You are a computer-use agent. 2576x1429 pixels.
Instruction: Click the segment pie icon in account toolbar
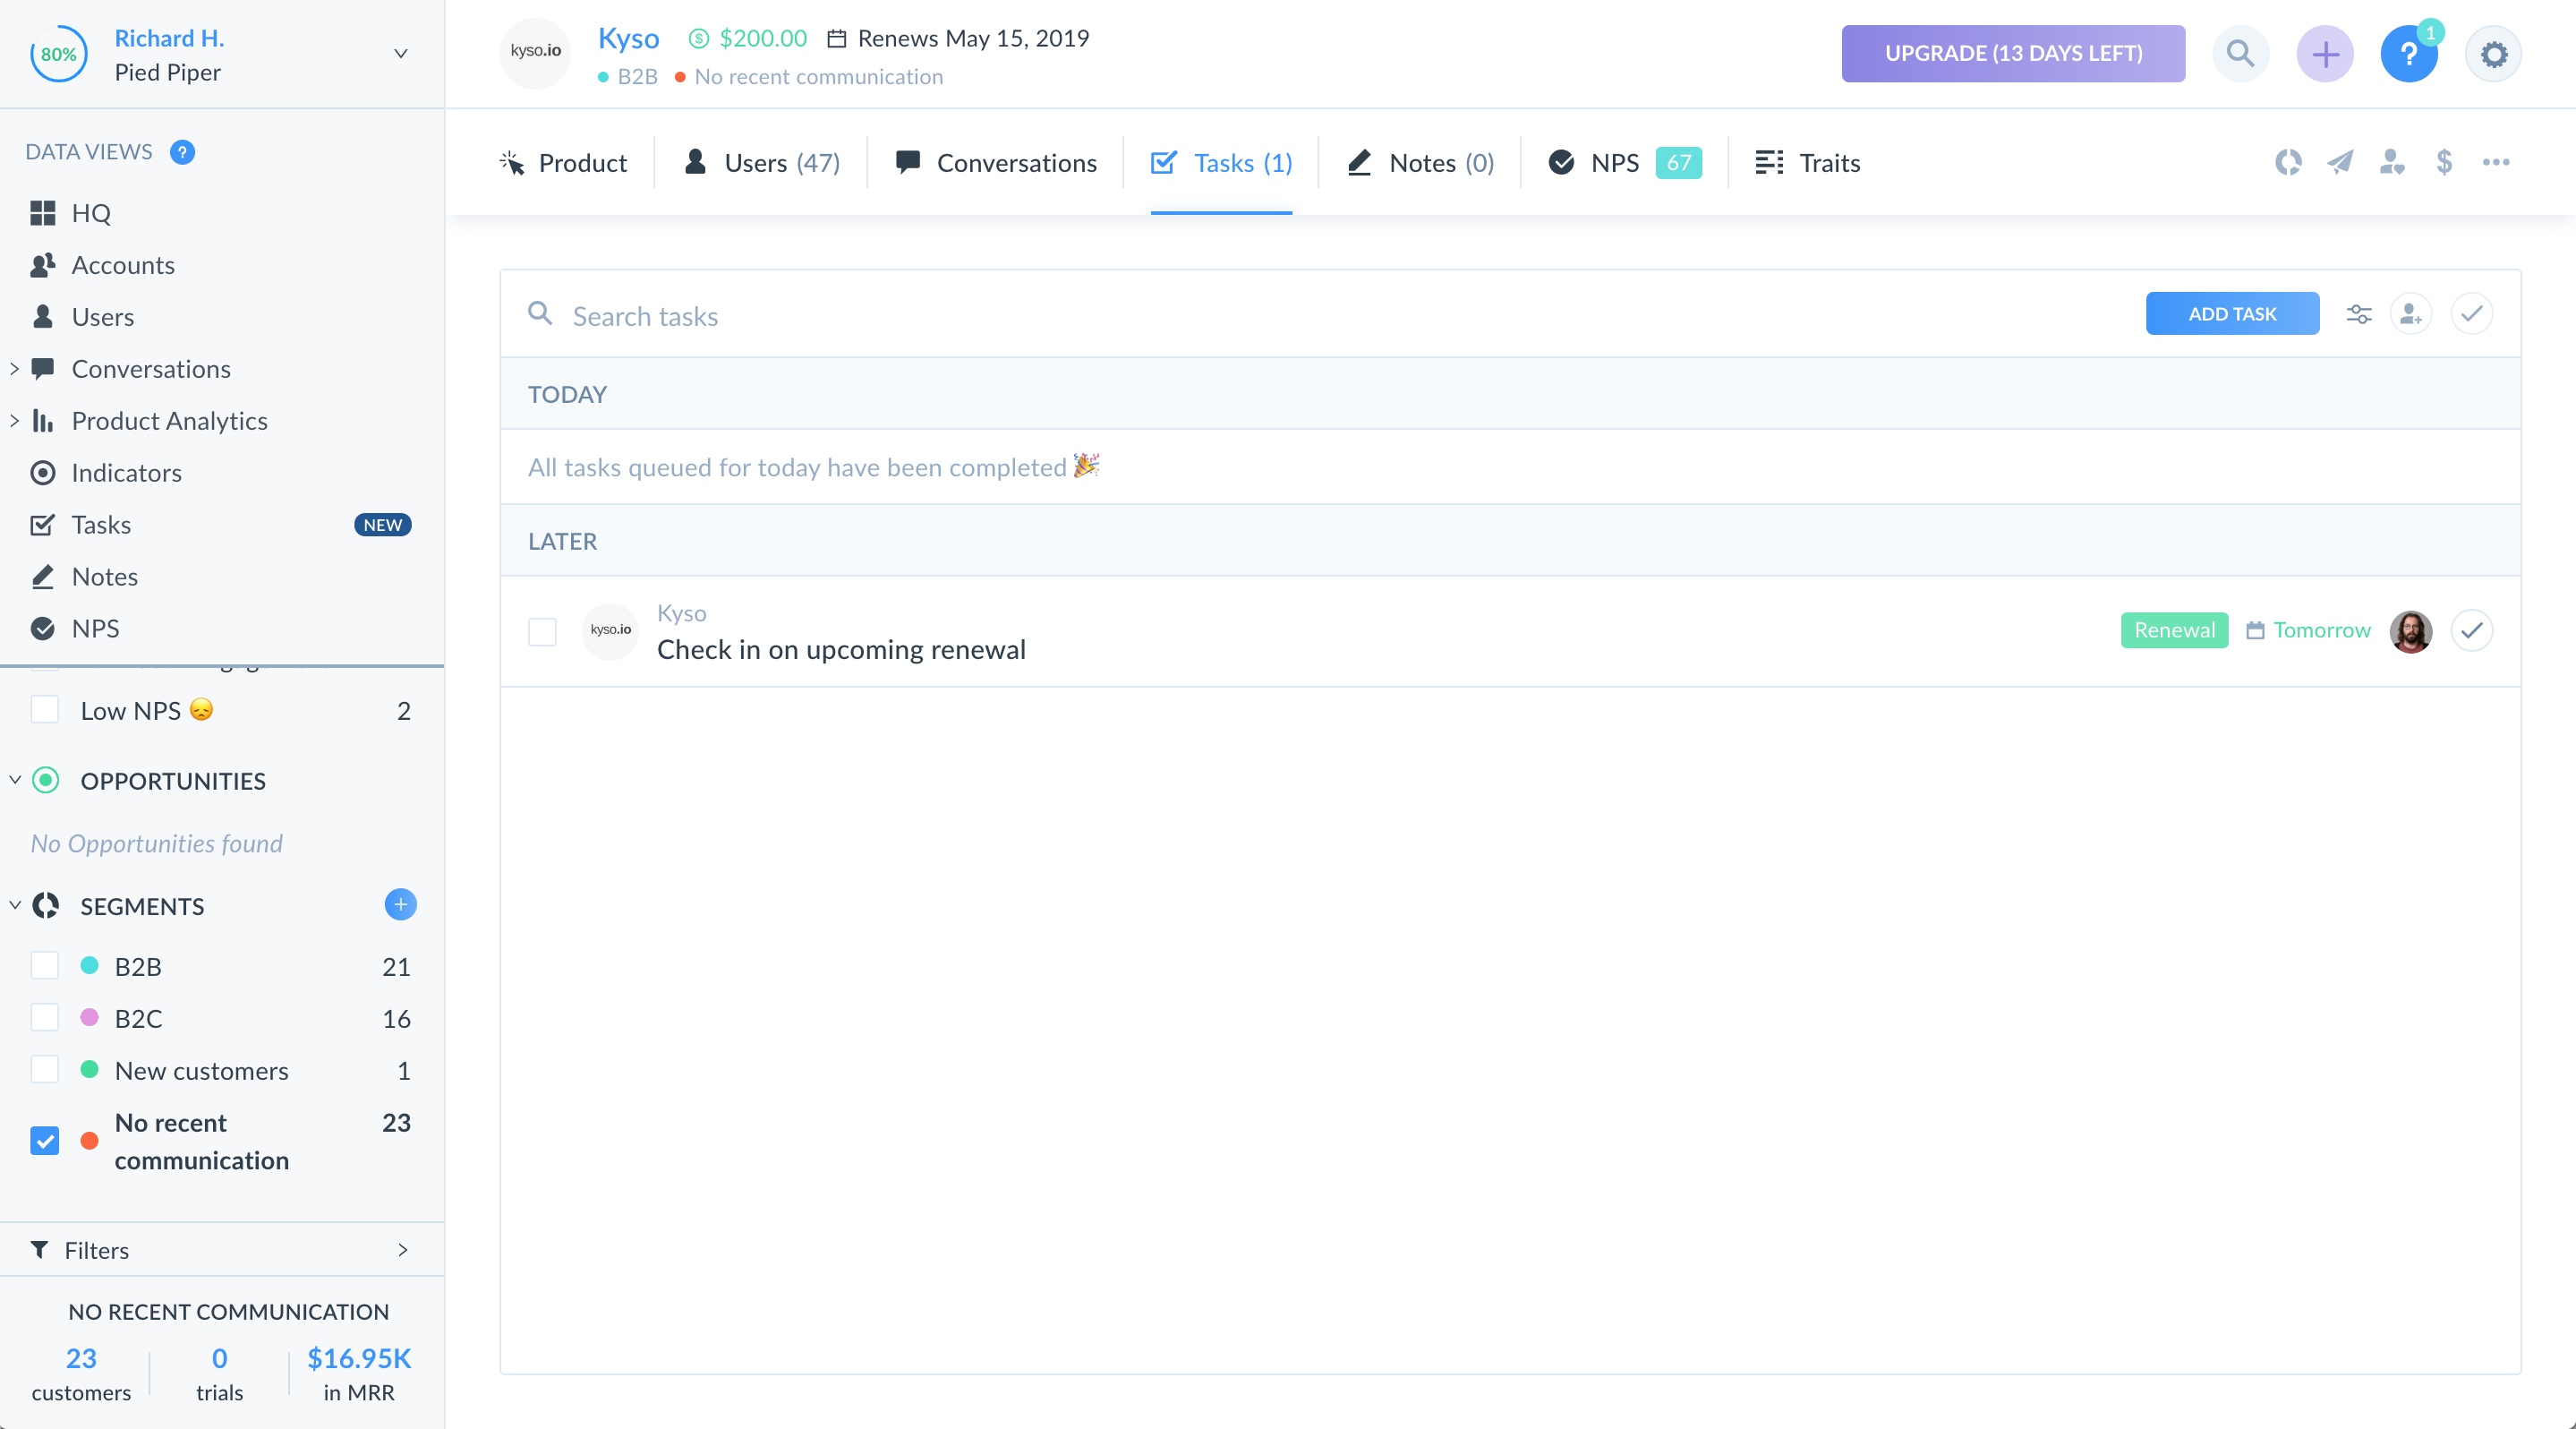point(2288,162)
